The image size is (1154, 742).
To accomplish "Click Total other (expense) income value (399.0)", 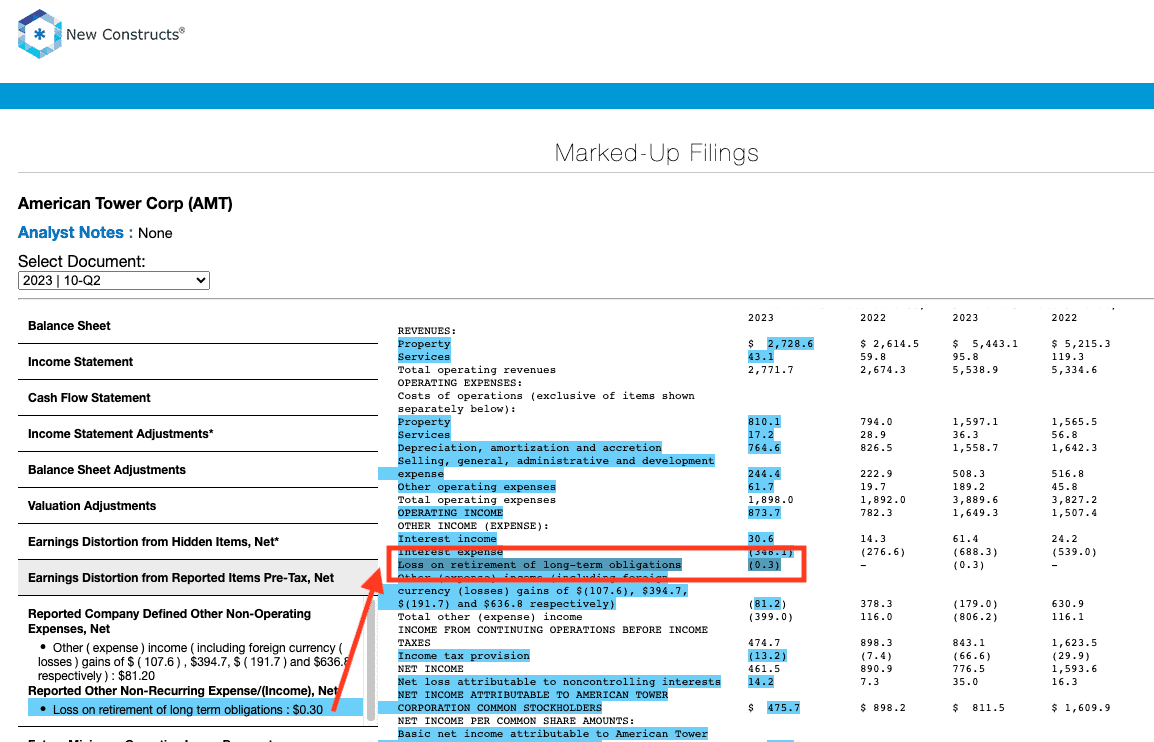I will 771,617.
